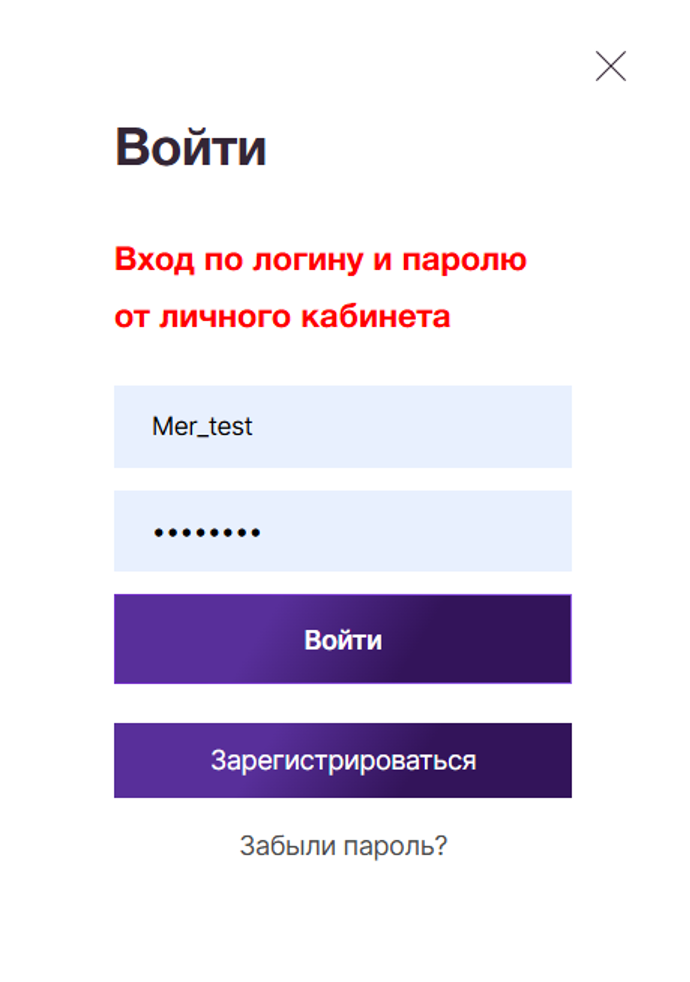Image resolution: width=690 pixels, height=982 pixels.
Task: Select the password input box
Action: (x=342, y=531)
